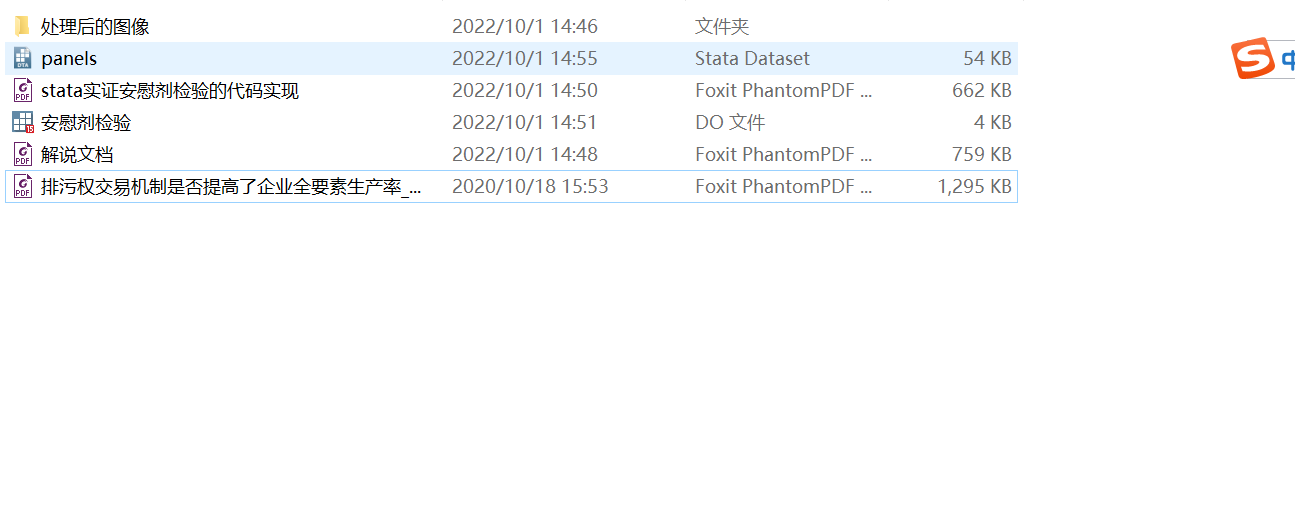The image size is (1295, 511).
Task: Click the PDF icon for stata实证安慰剂检验的代码实现
Action: (x=22, y=91)
